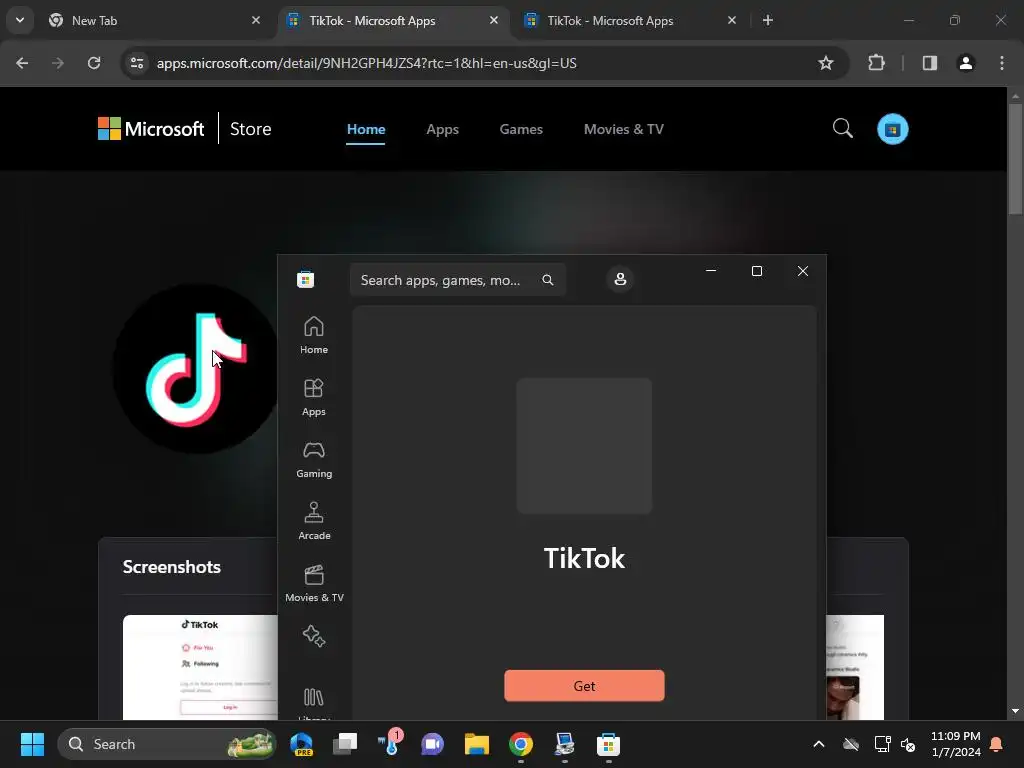Open the partially hidden right screenshot thumbnail
This screenshot has height=768, width=1024.
(x=855, y=667)
